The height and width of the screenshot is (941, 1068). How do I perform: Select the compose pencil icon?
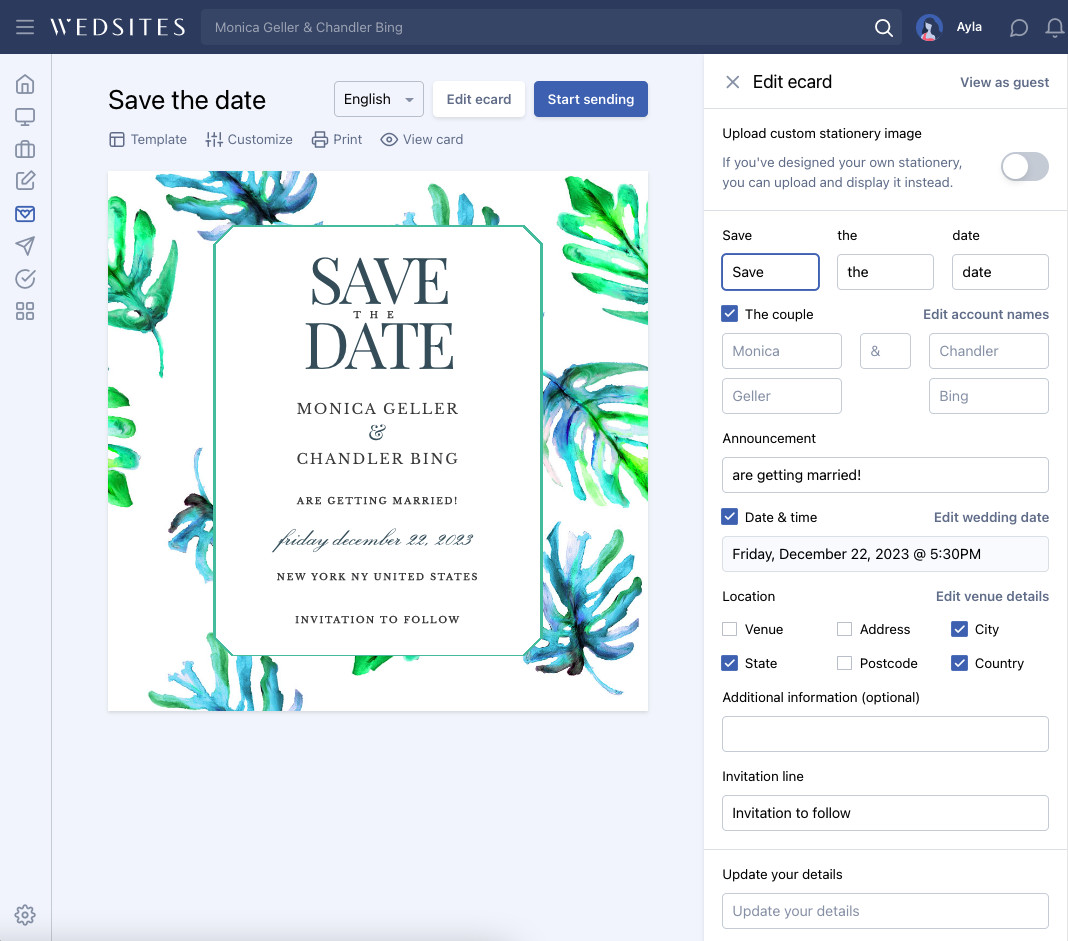[x=25, y=180]
